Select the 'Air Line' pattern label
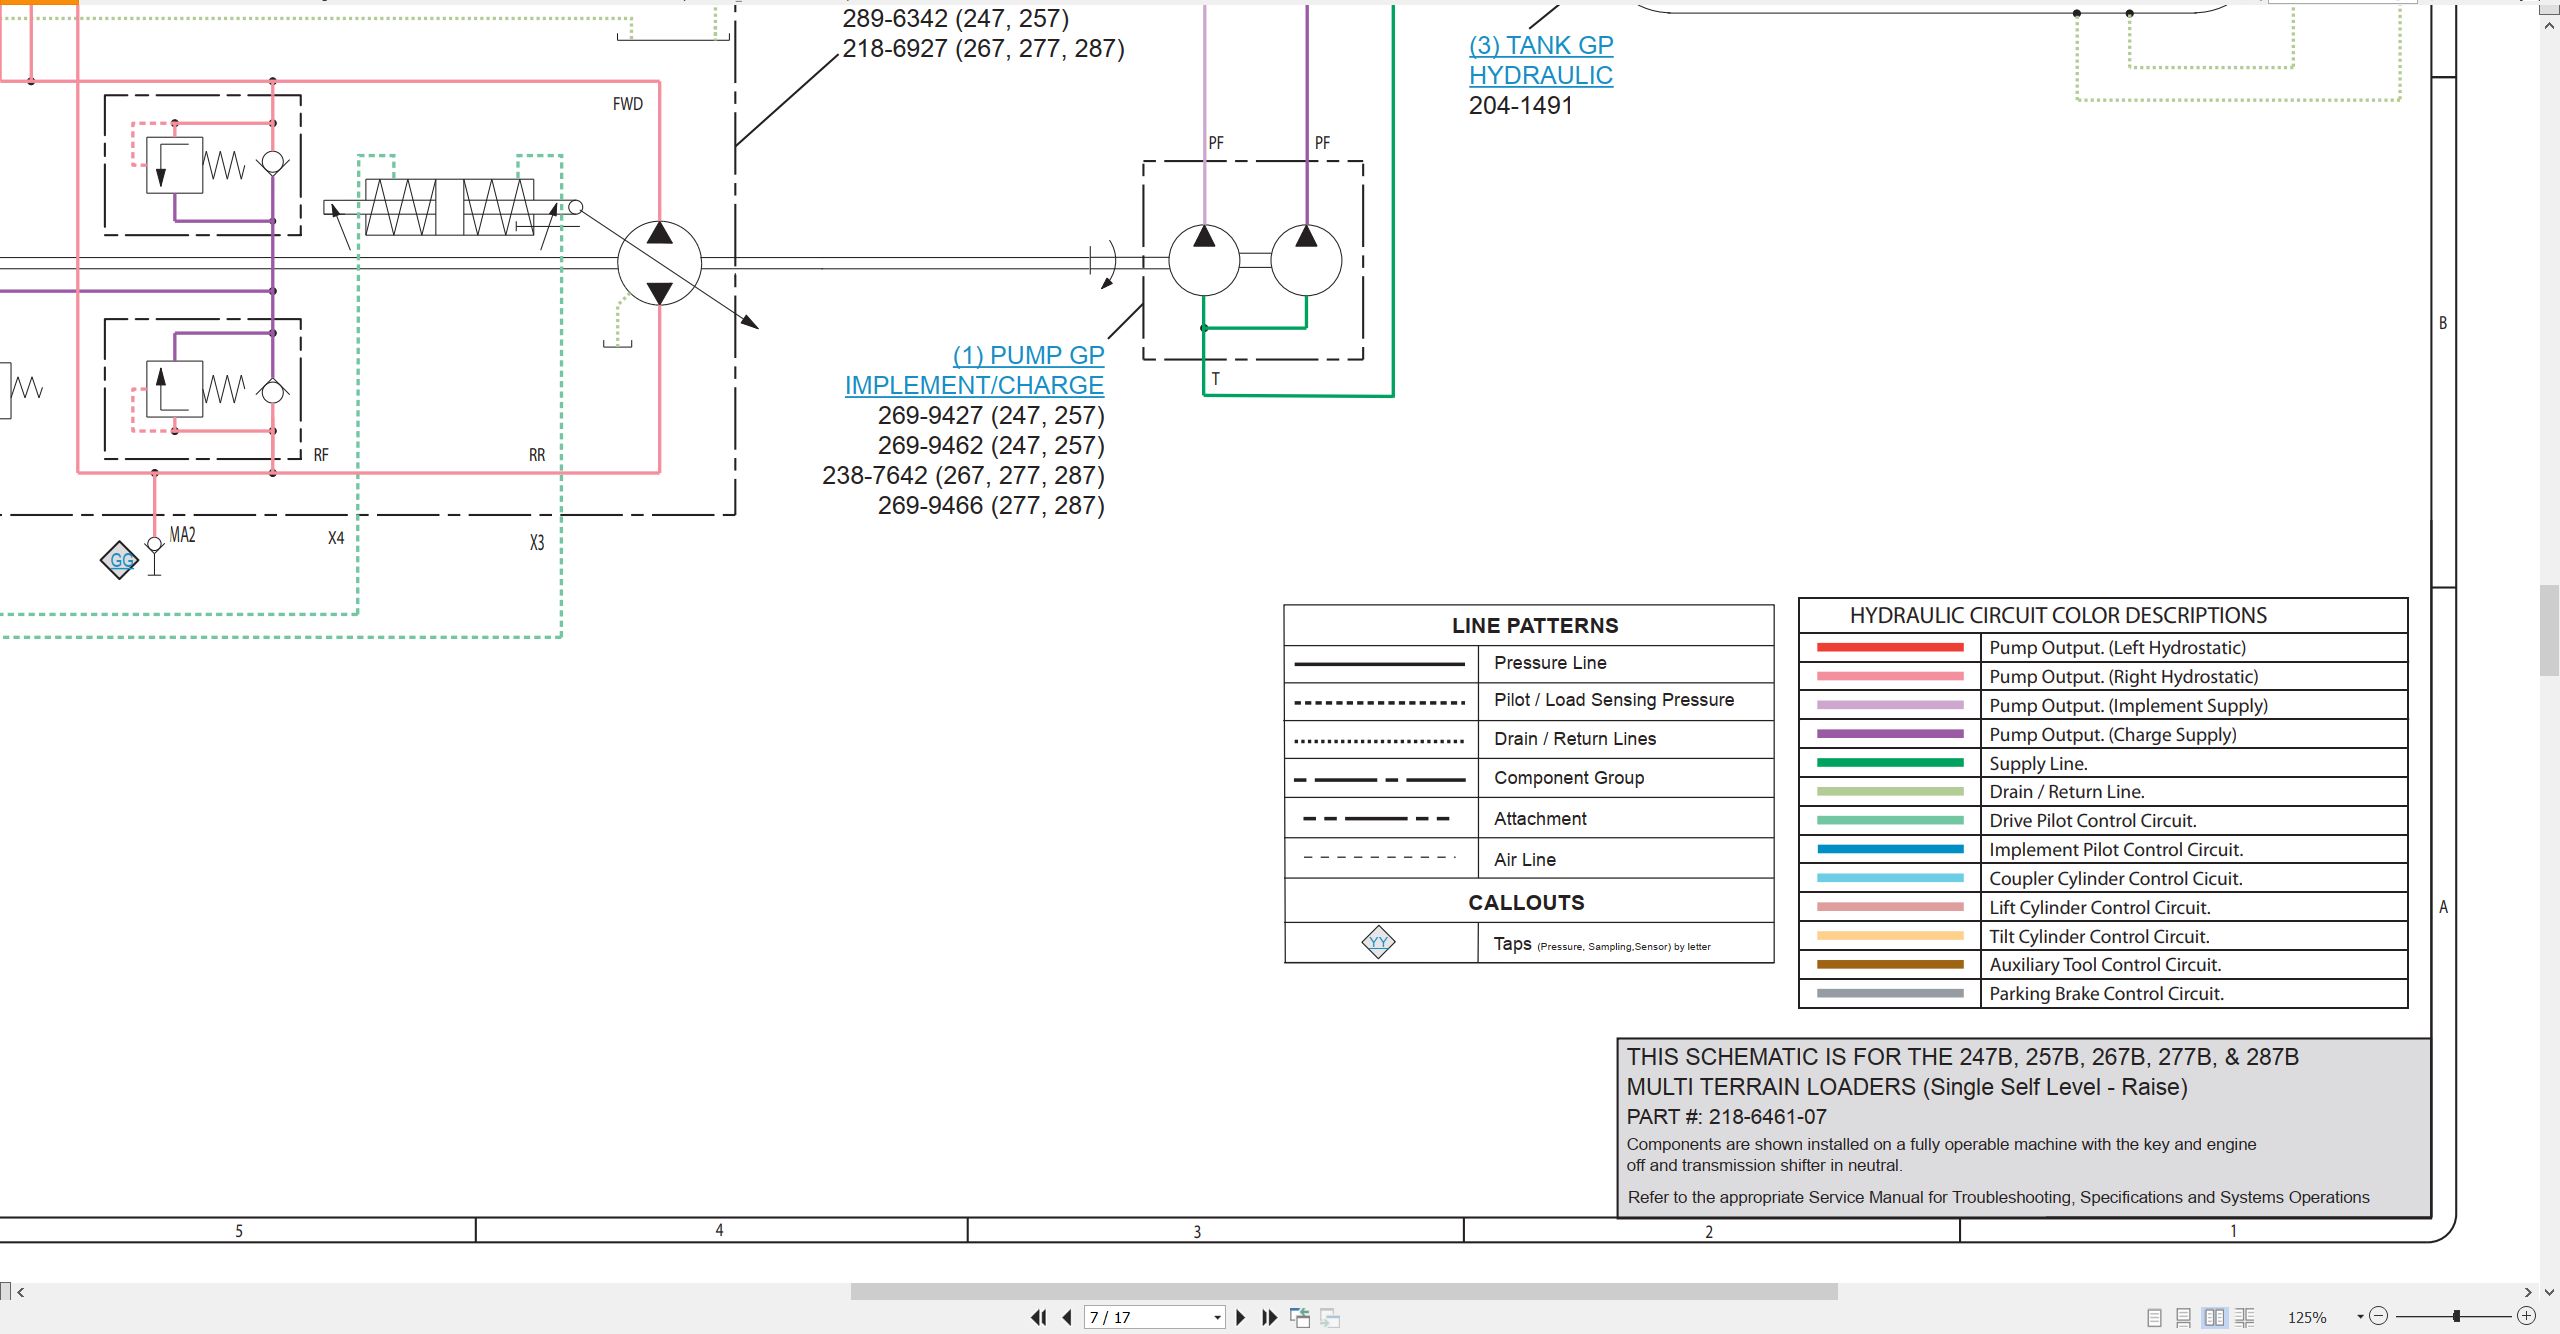 pyautogui.click(x=1525, y=860)
